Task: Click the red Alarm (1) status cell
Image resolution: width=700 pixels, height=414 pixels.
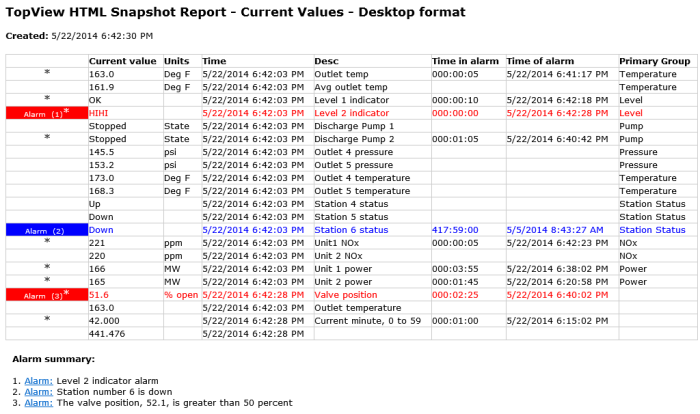Action: coord(47,113)
